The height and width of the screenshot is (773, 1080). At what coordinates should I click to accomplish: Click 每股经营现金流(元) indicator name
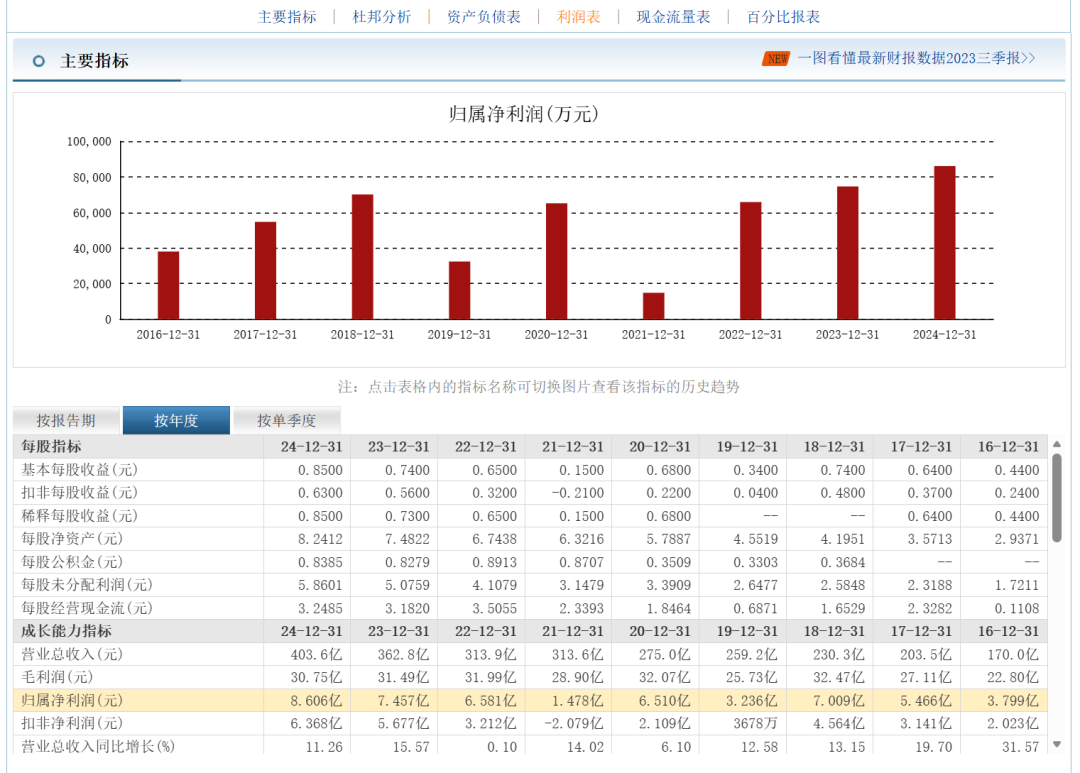(x=87, y=608)
